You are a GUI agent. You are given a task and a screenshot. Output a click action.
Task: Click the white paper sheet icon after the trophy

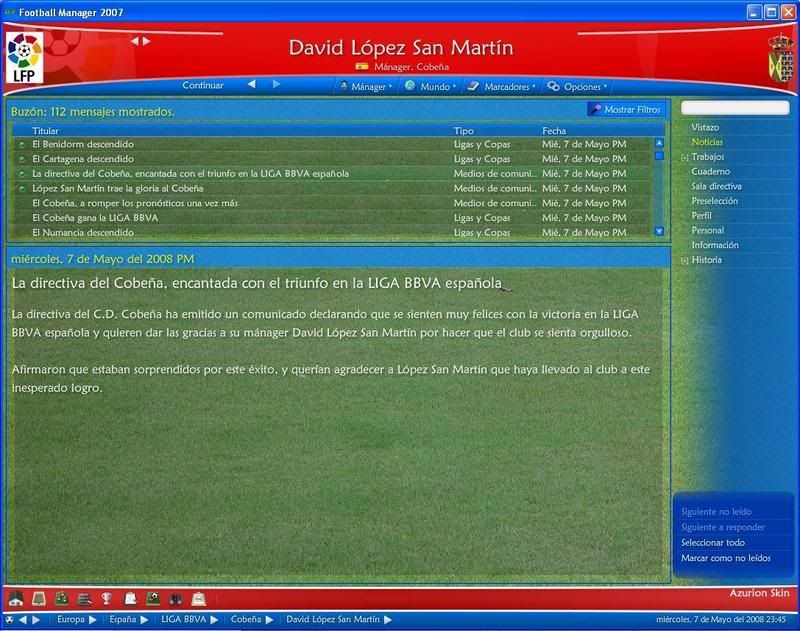[131, 598]
